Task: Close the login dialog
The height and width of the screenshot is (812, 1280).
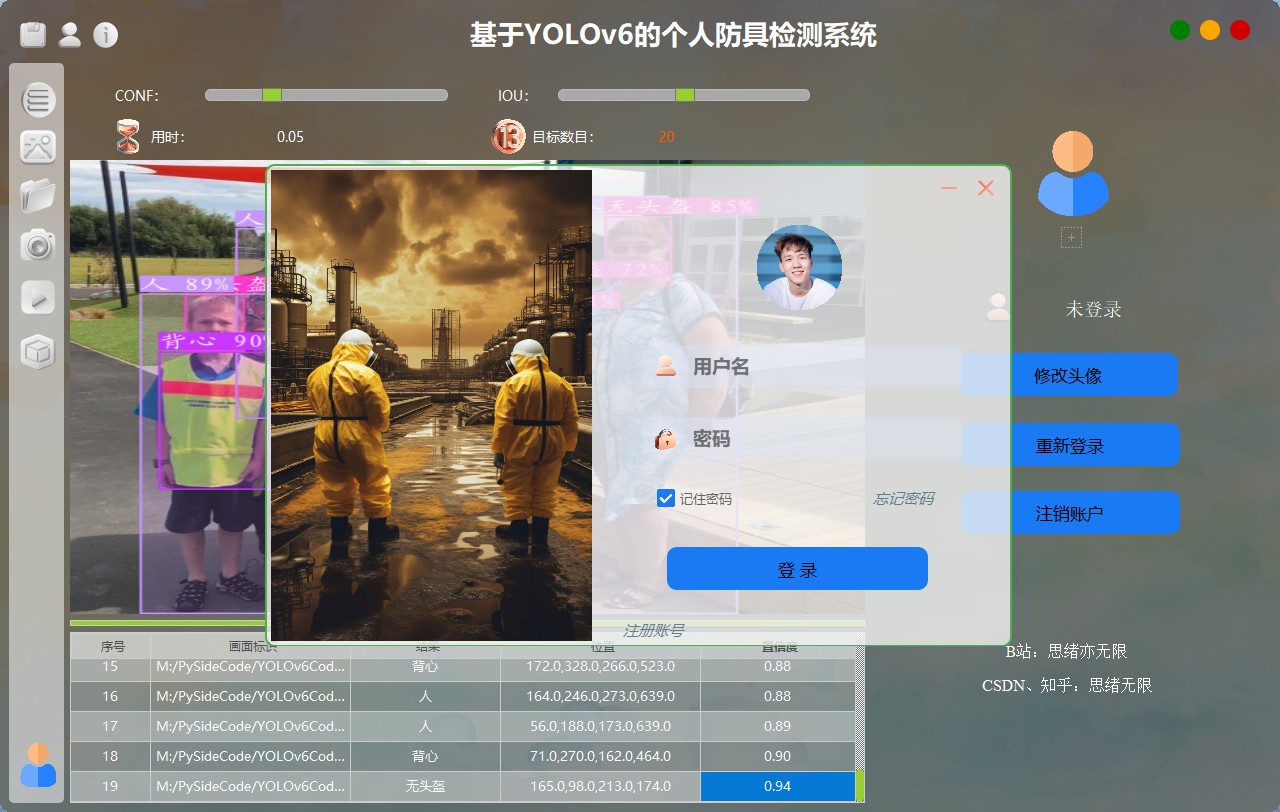Action: tap(986, 188)
